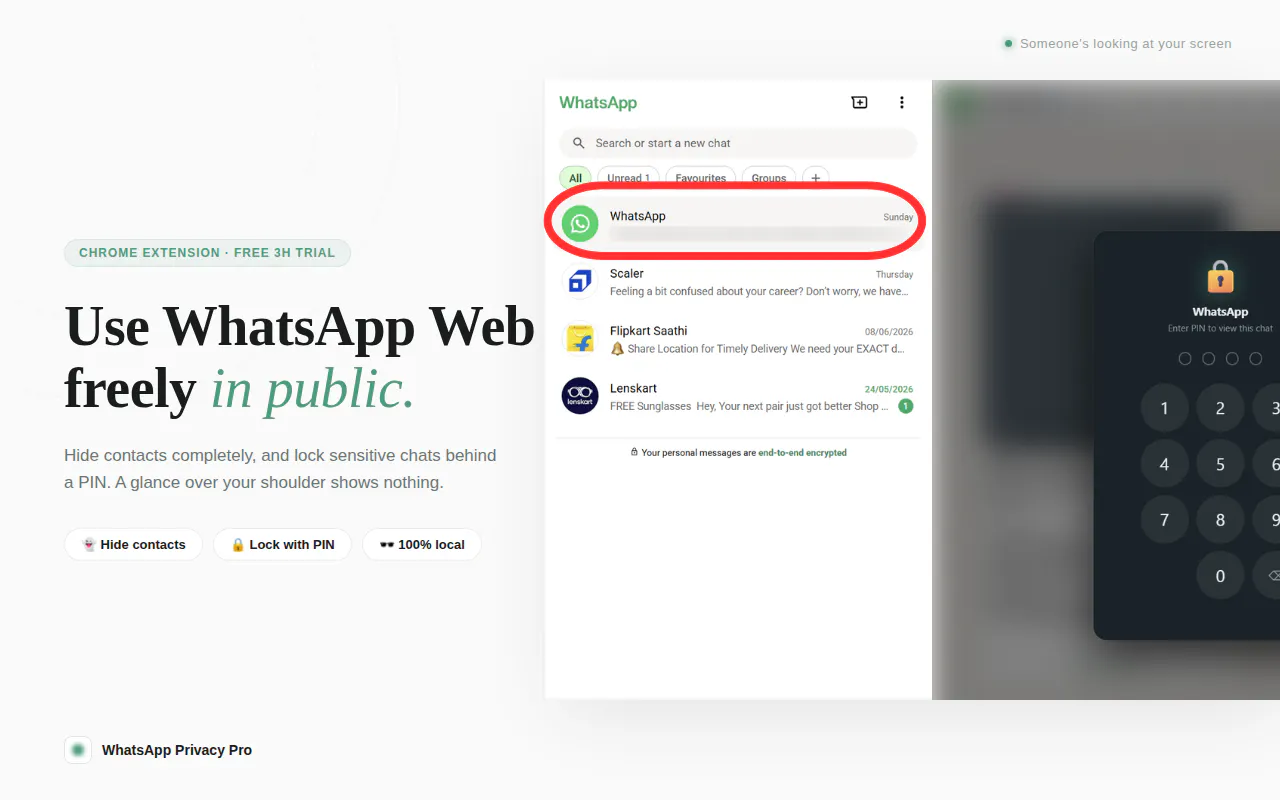Screen dimensions: 1280x800
Task: Tap keypad digit 5
Action: pyautogui.click(x=1220, y=464)
